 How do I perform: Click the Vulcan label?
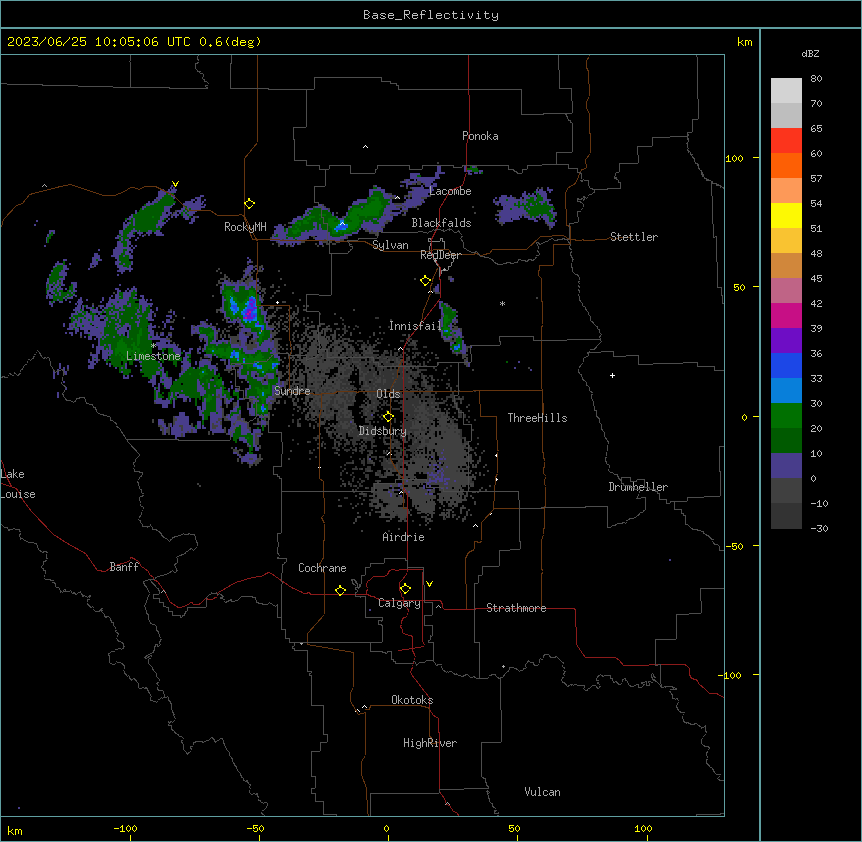[x=542, y=792]
